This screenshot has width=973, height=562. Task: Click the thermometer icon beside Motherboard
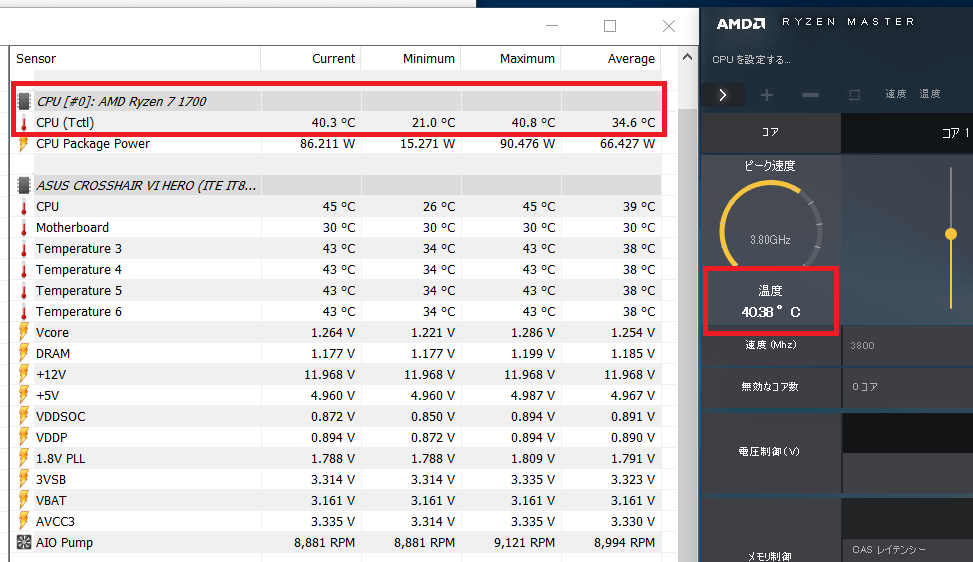(24, 228)
